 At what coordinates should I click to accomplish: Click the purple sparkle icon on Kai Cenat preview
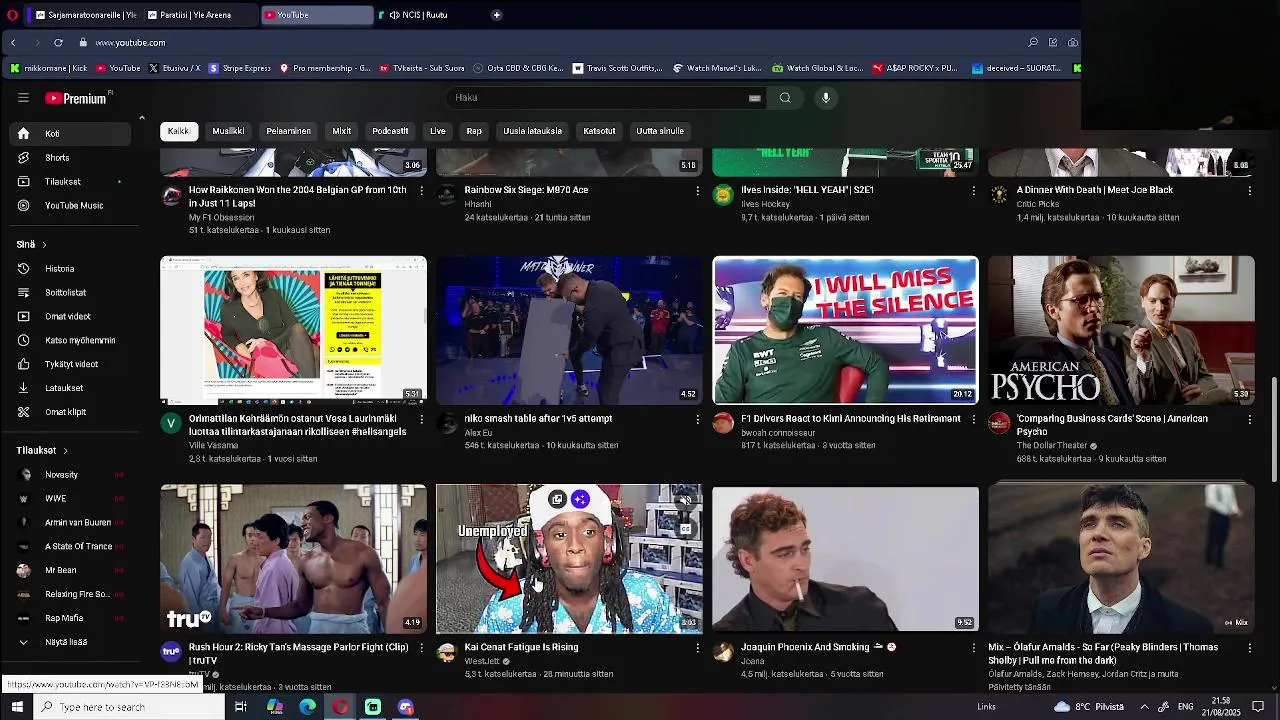[580, 499]
